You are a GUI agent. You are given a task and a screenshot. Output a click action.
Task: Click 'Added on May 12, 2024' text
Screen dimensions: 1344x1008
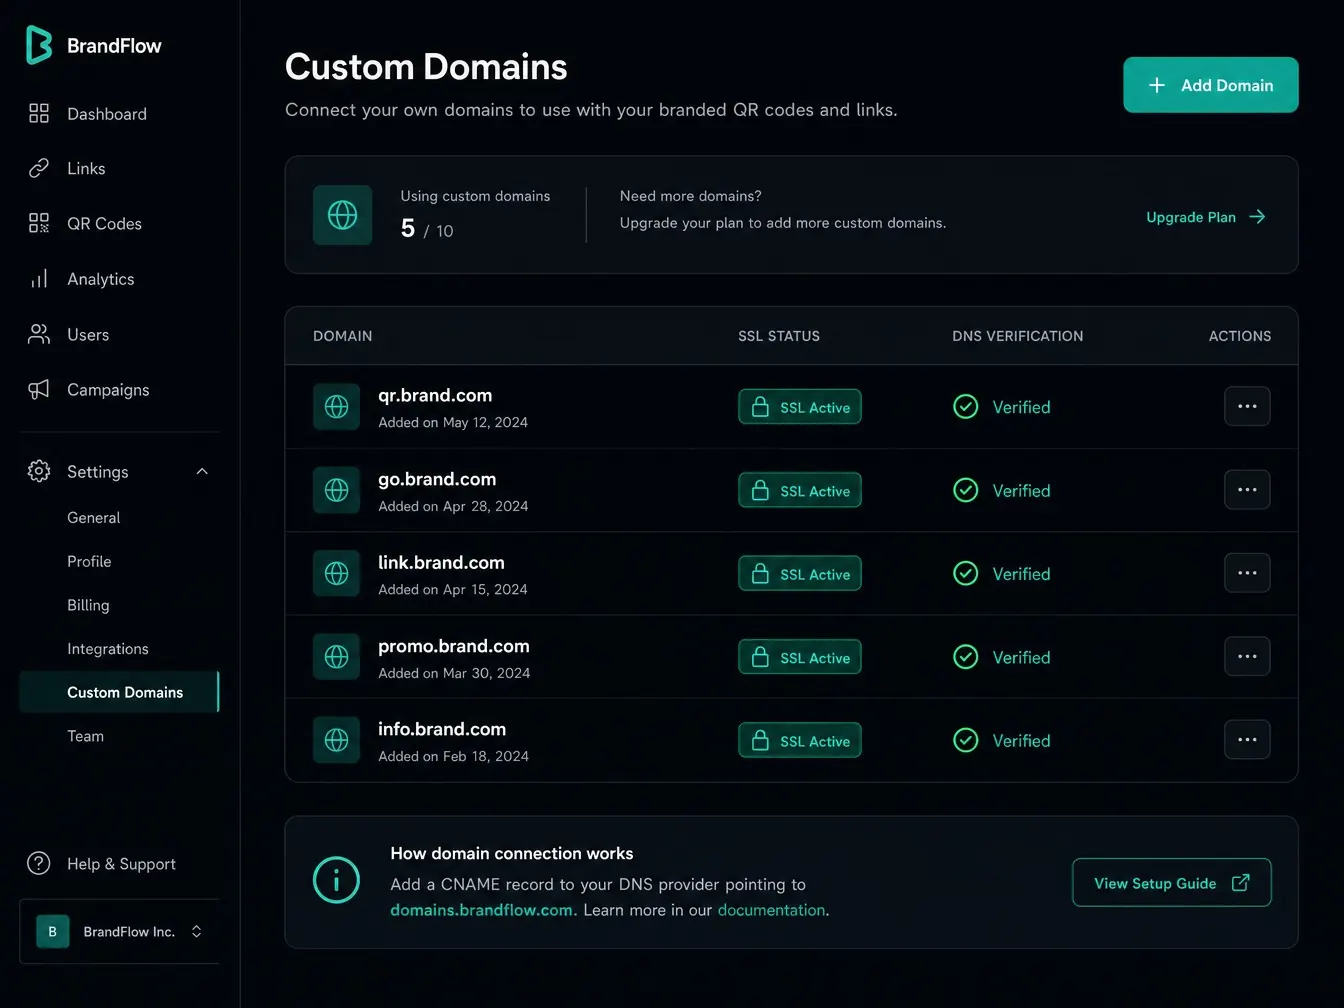[453, 422]
